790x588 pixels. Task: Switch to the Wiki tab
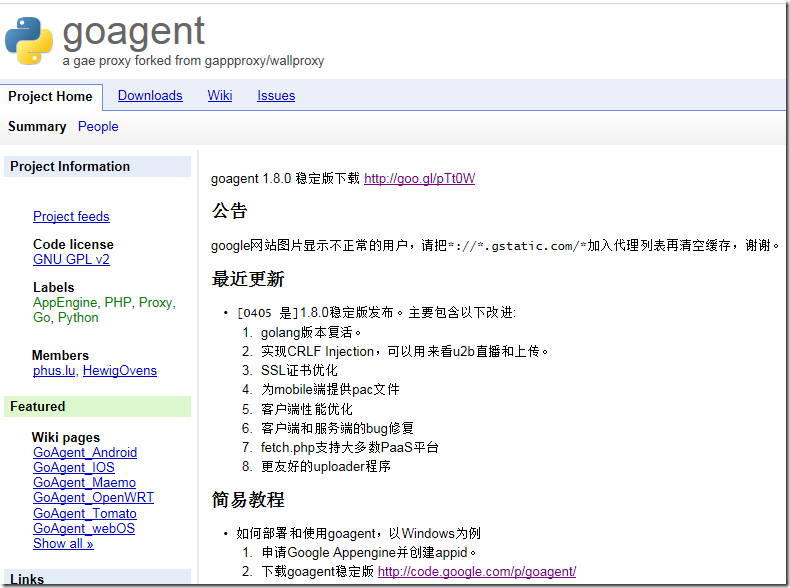[220, 96]
